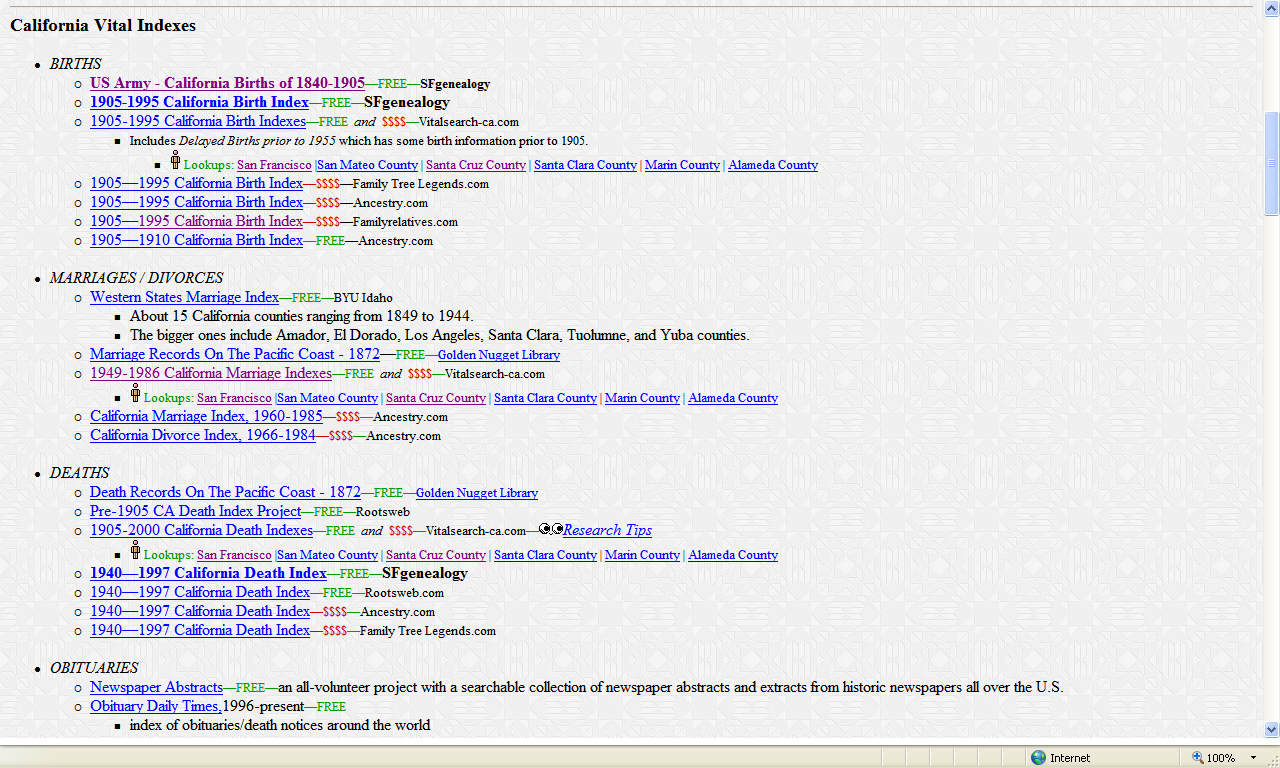Open the Family Tree Legends California Birth Index link
Screen dimensions: 1280x768
coord(196,183)
